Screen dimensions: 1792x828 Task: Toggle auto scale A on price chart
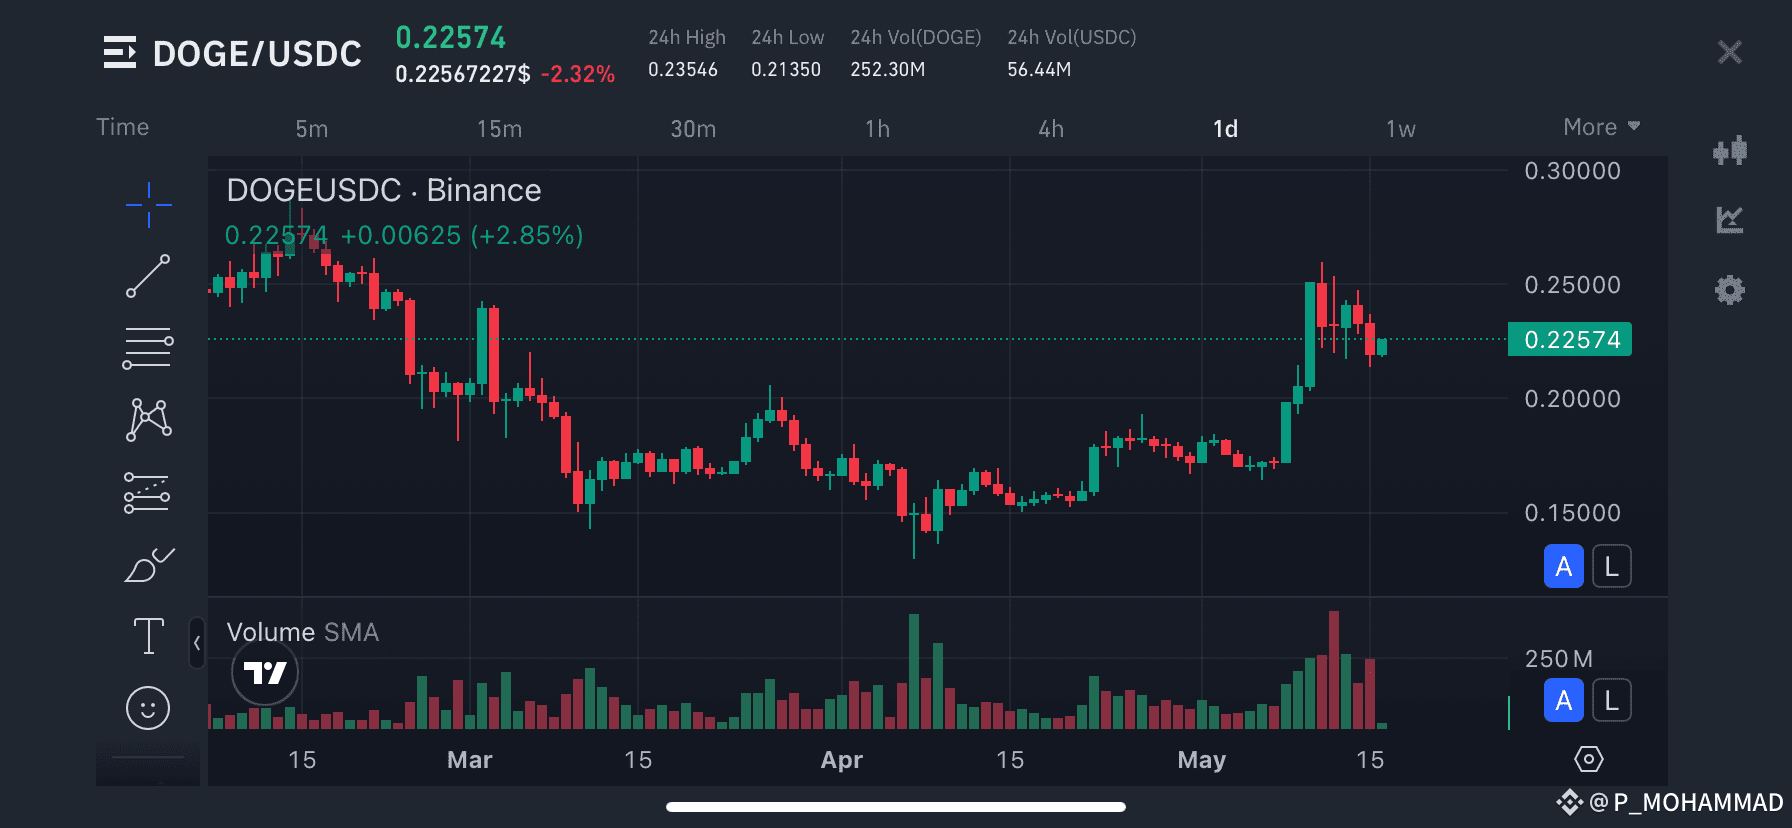click(x=1564, y=566)
